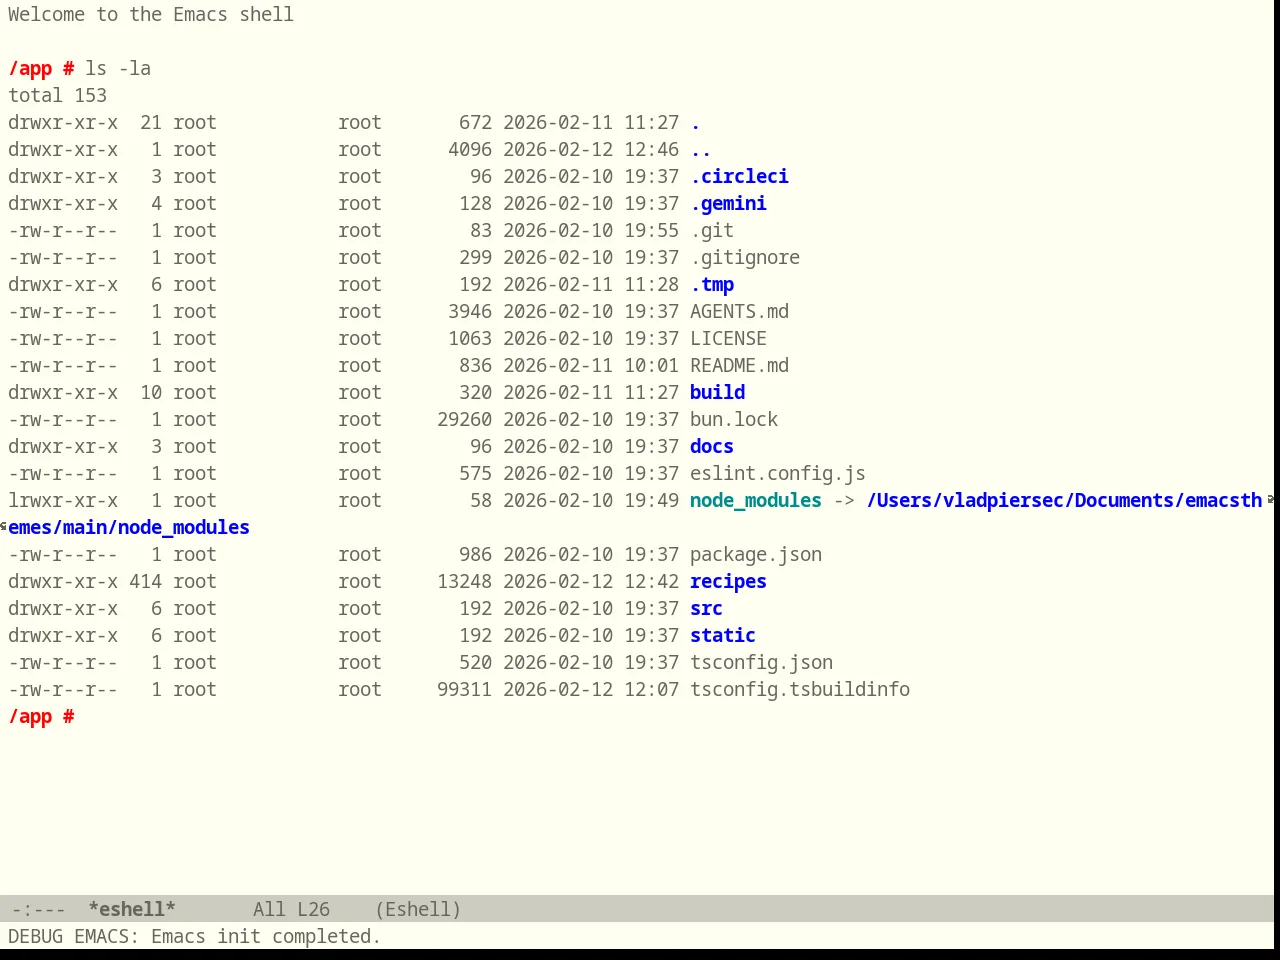Click the '..' parent directory entry
Viewport: 1280px width, 960px height.
point(701,150)
